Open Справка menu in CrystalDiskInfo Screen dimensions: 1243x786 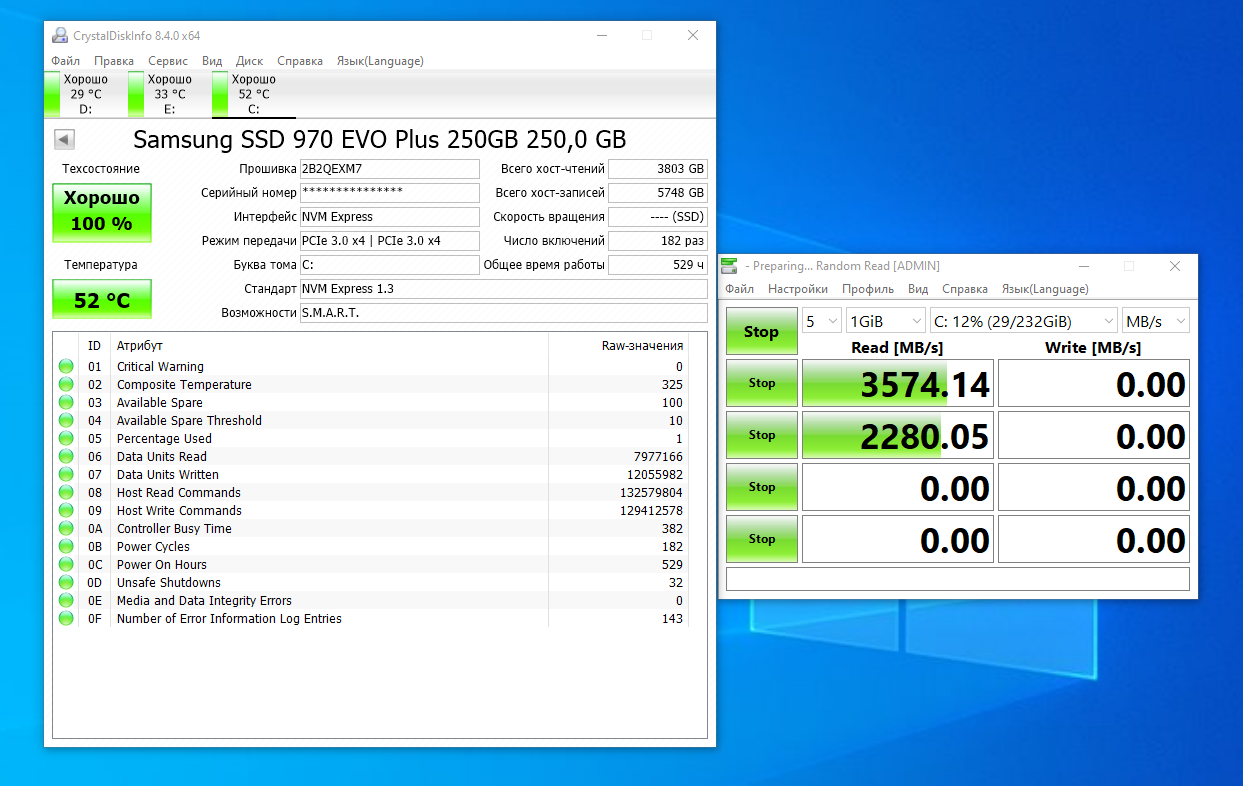click(x=300, y=61)
